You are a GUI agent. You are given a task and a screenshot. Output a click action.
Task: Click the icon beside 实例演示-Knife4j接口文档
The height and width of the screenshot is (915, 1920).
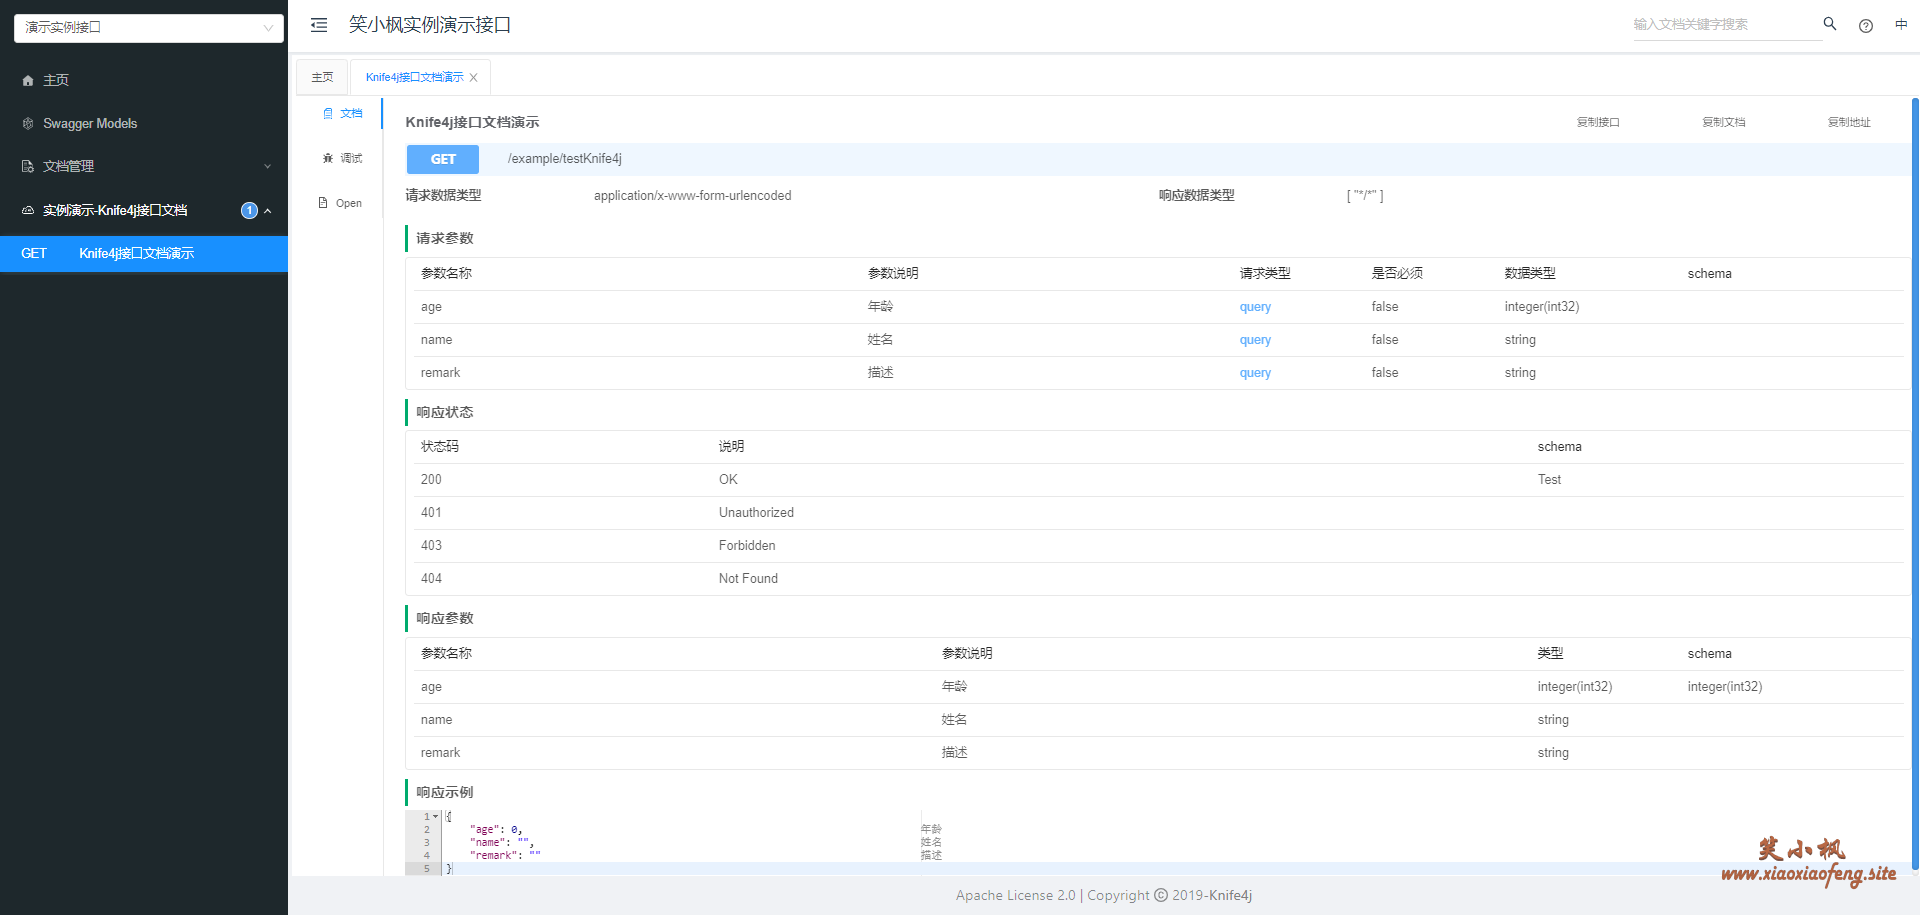coord(28,210)
